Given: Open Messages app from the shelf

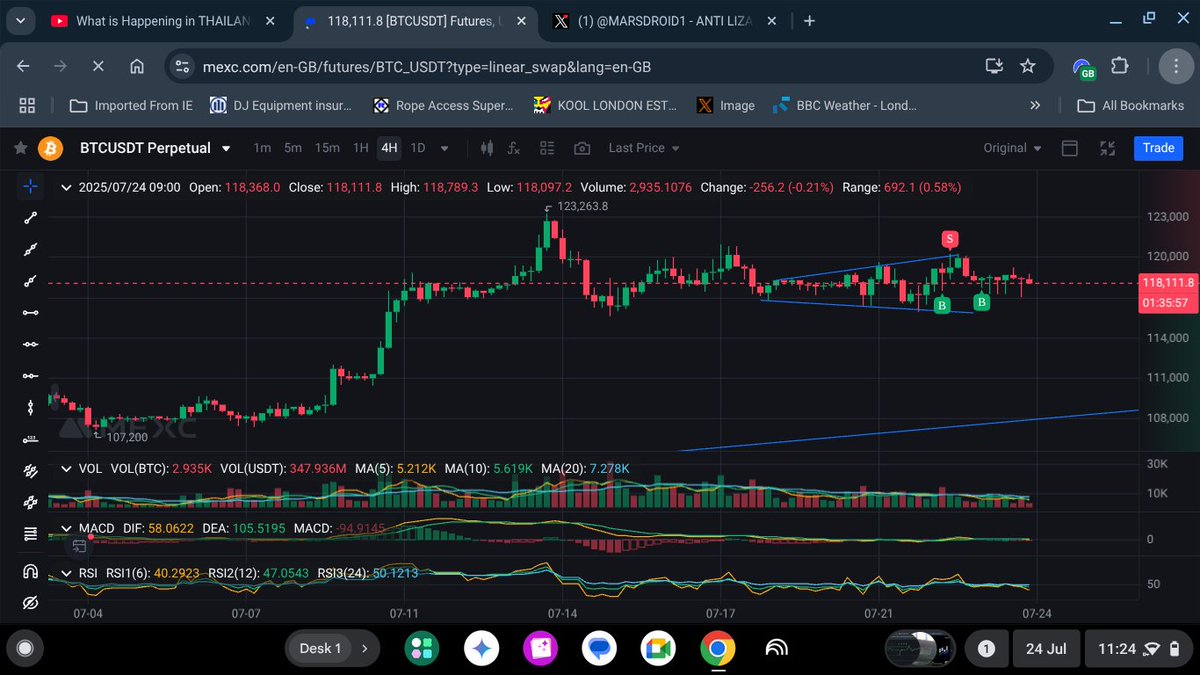Looking at the screenshot, I should (x=599, y=648).
